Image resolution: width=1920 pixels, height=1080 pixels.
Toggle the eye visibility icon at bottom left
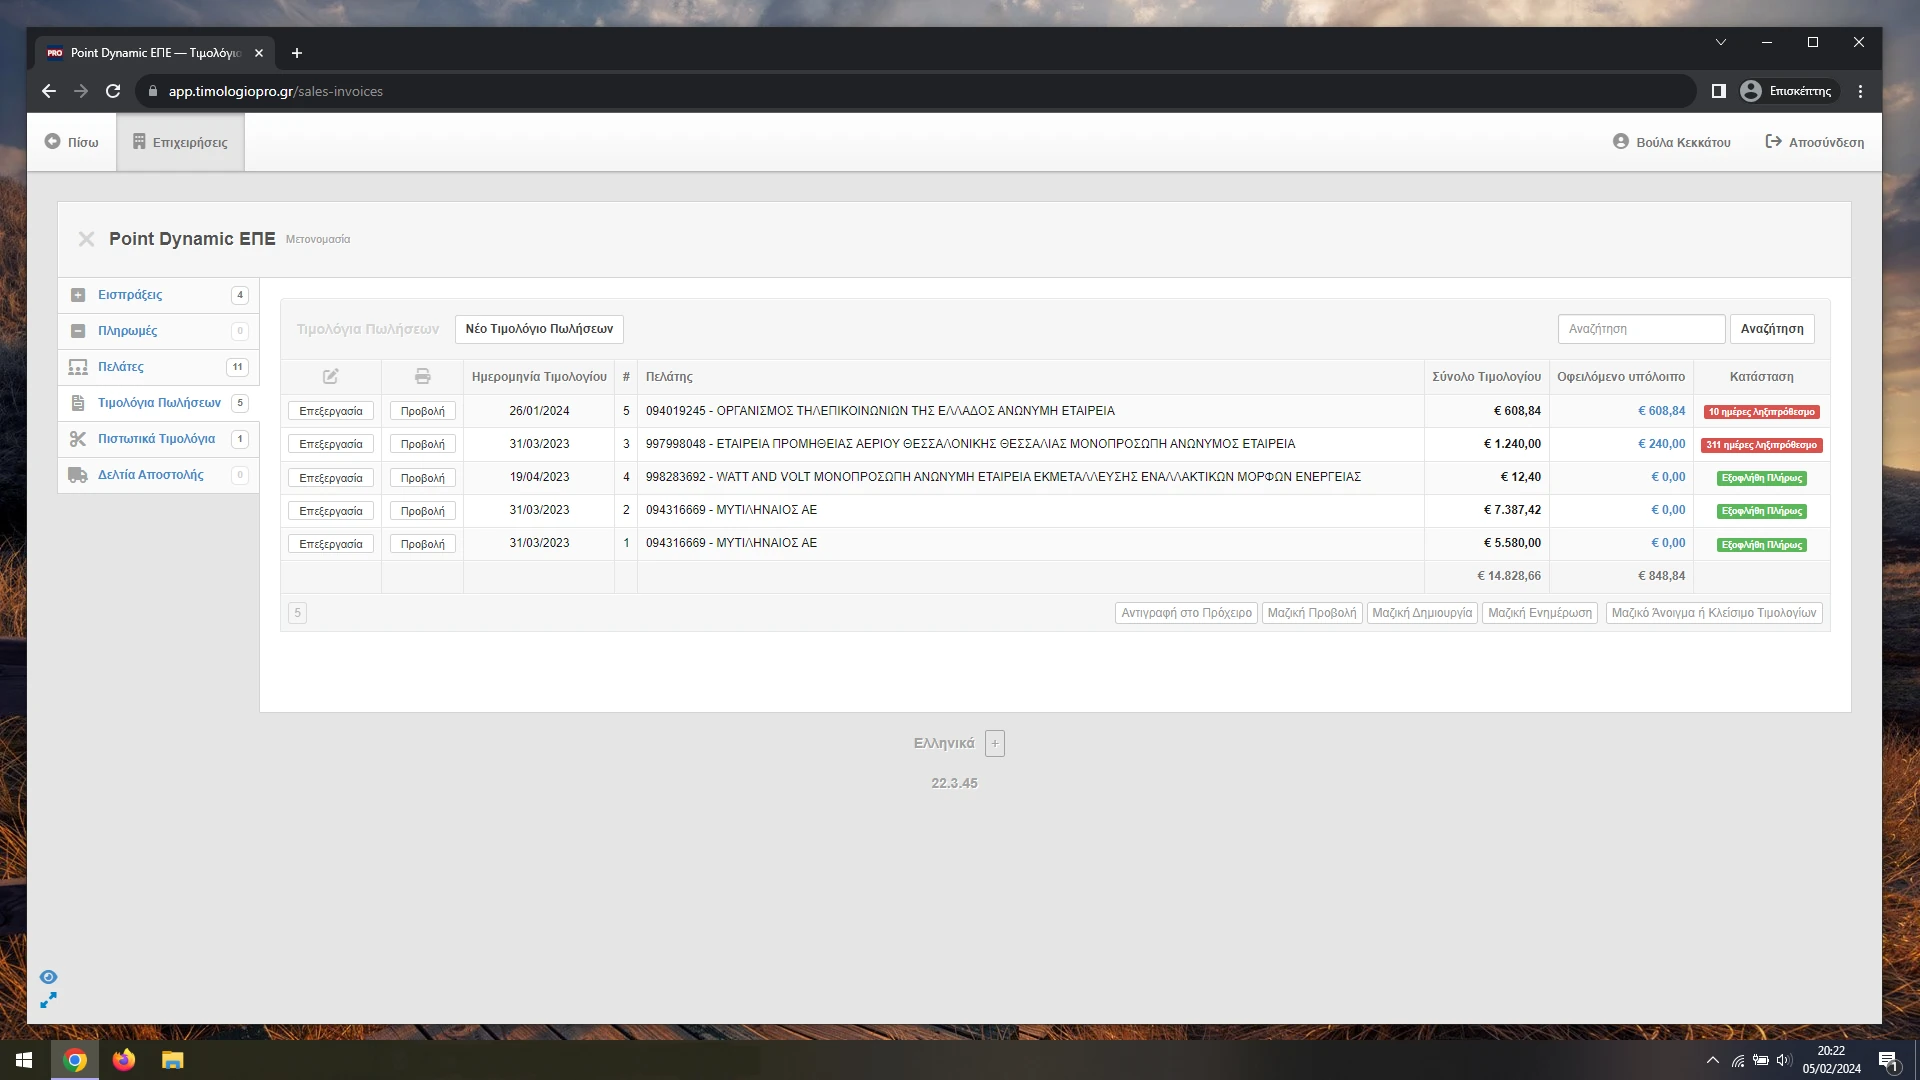(48, 977)
